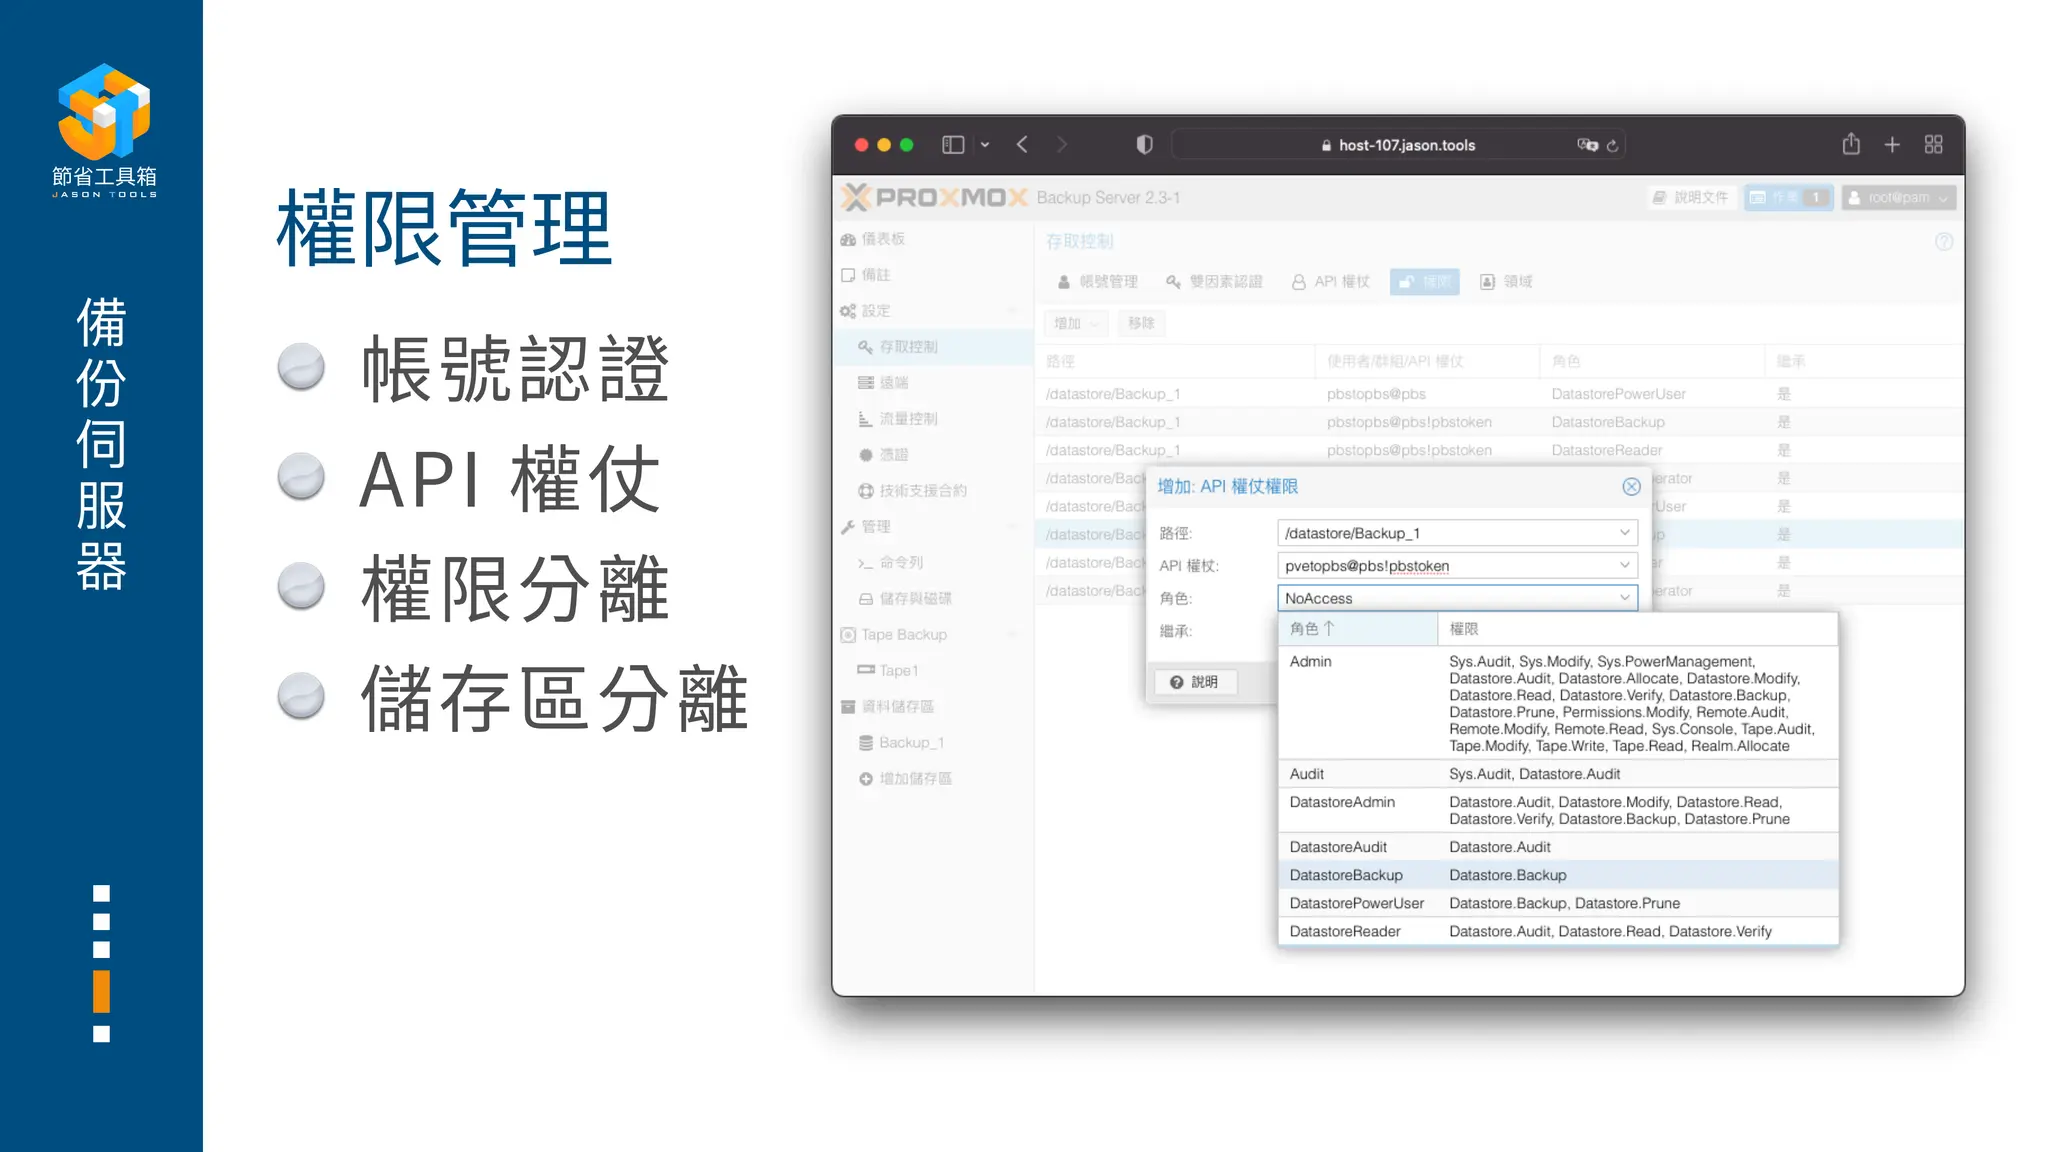Sort by 路徑 path column header
This screenshot has width=2048, height=1152.
(x=1175, y=361)
